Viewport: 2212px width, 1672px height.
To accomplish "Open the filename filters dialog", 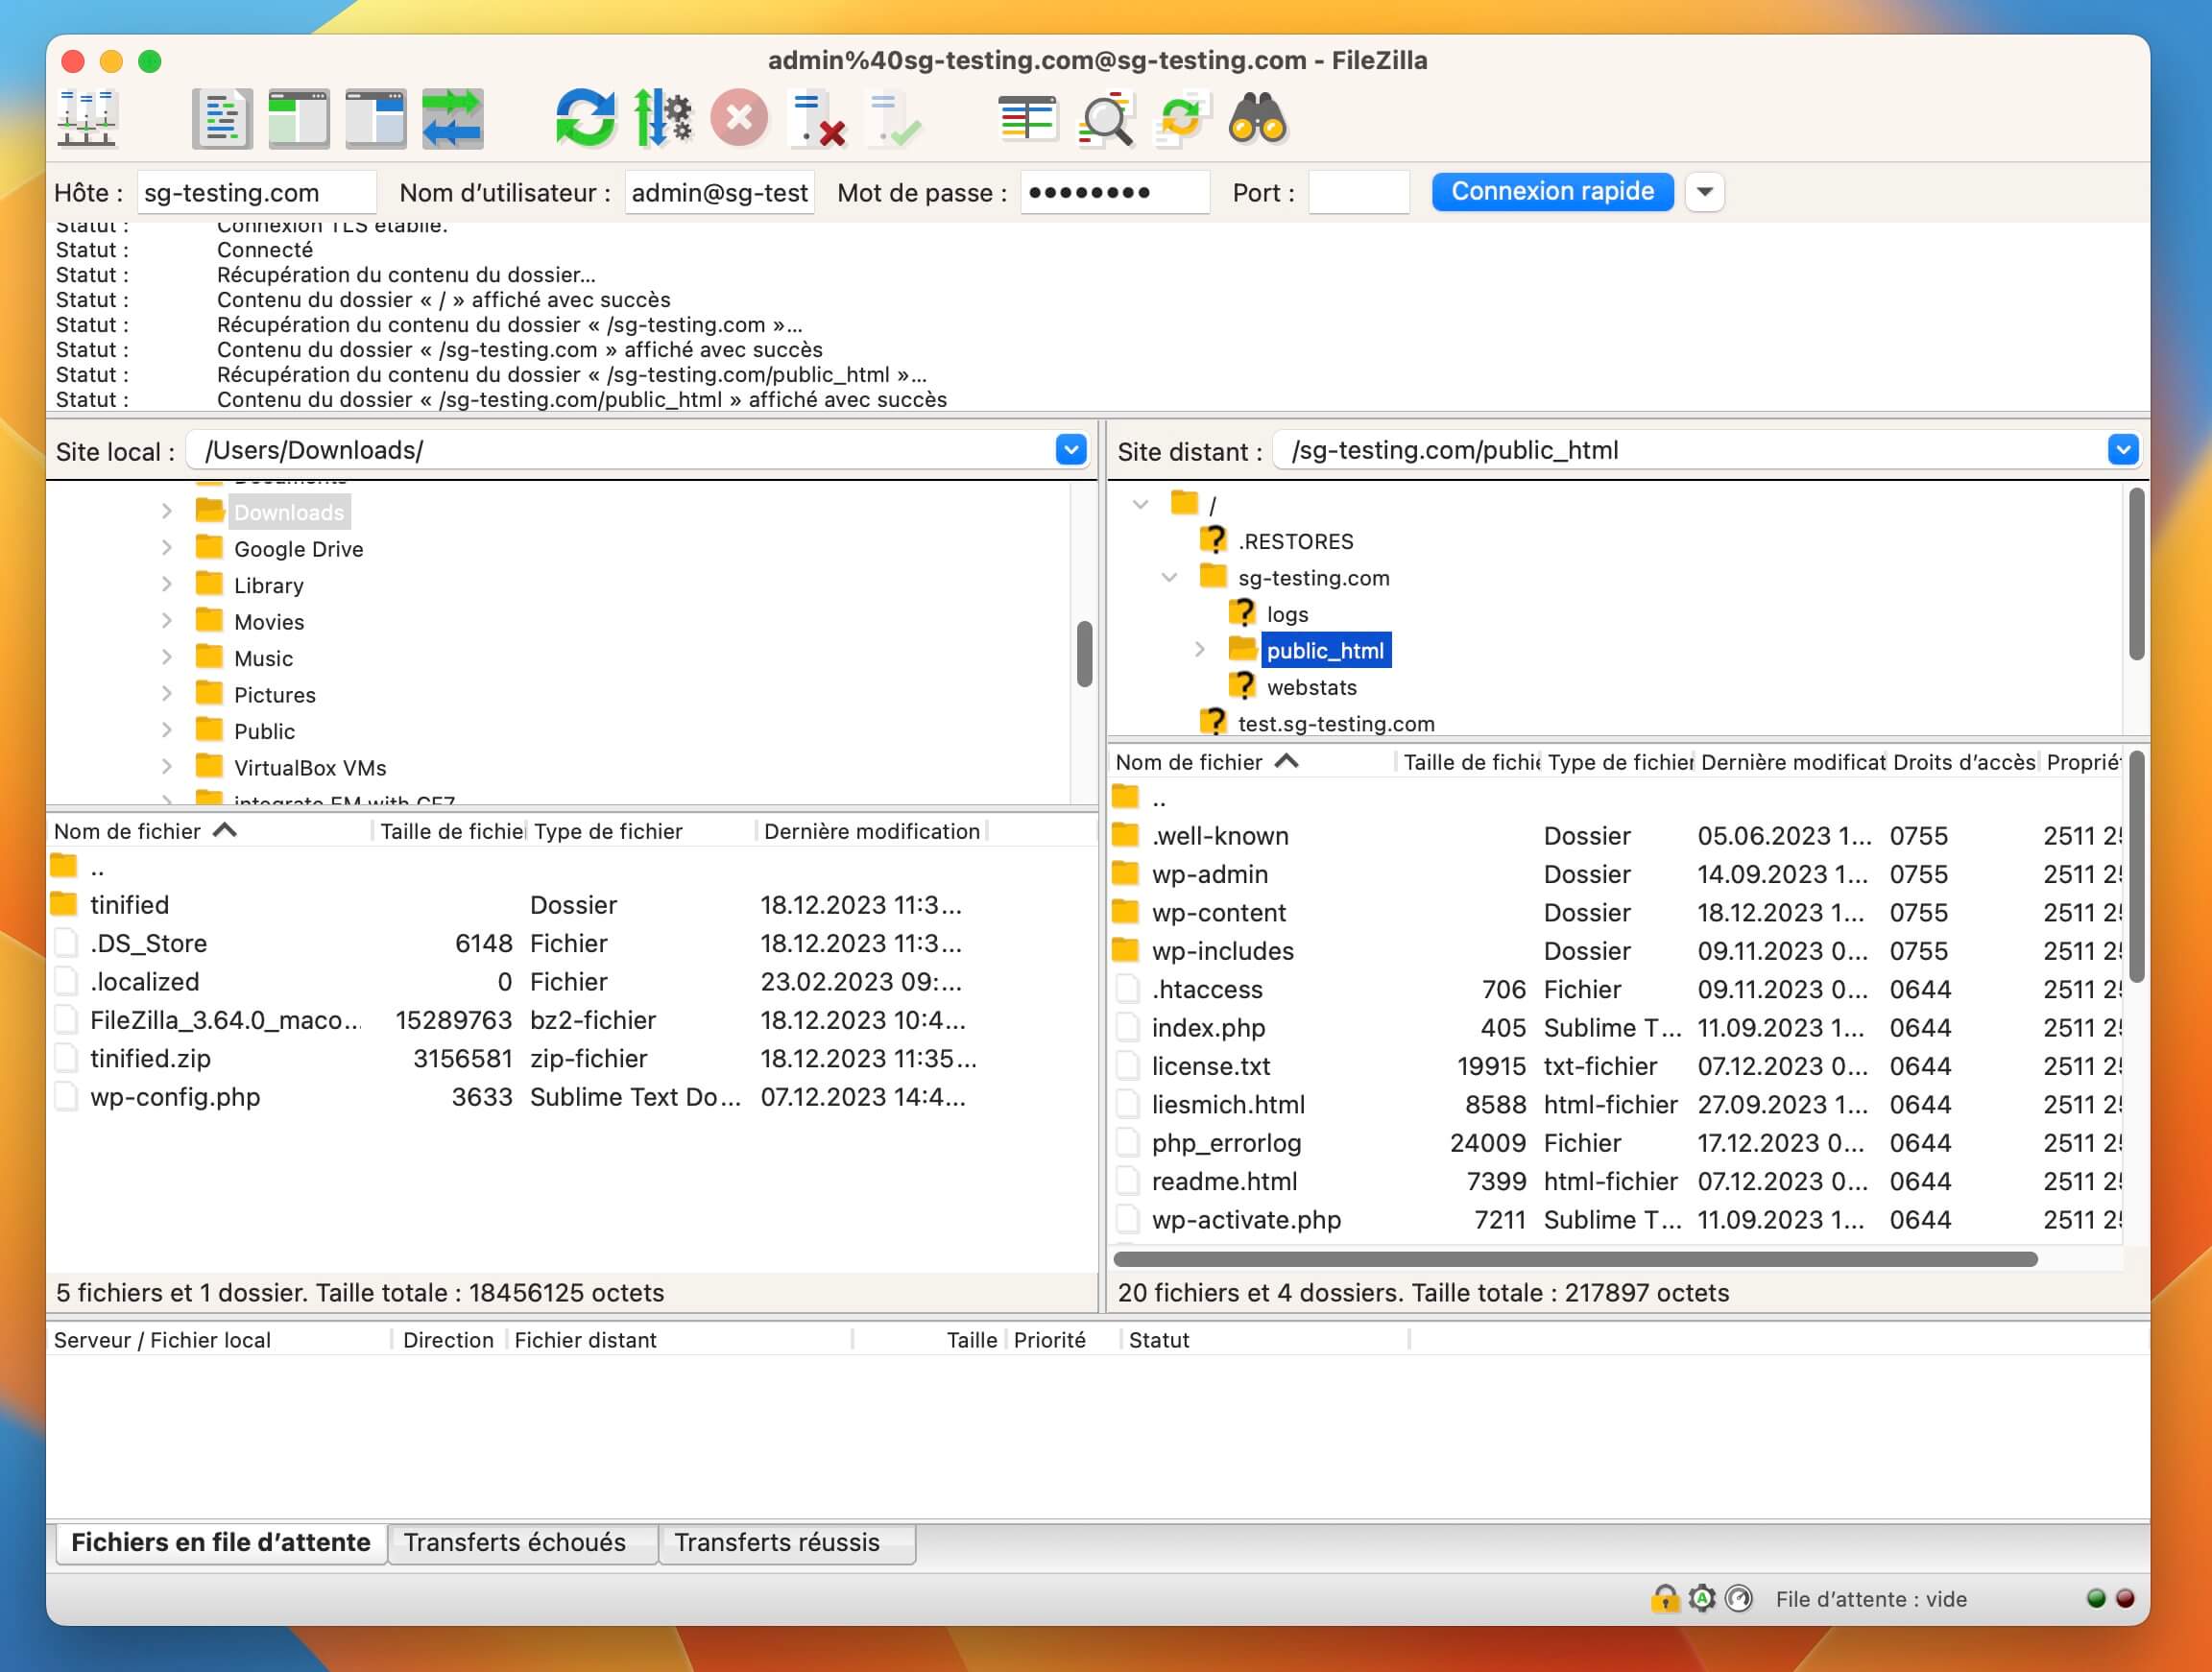I will [x=1028, y=119].
